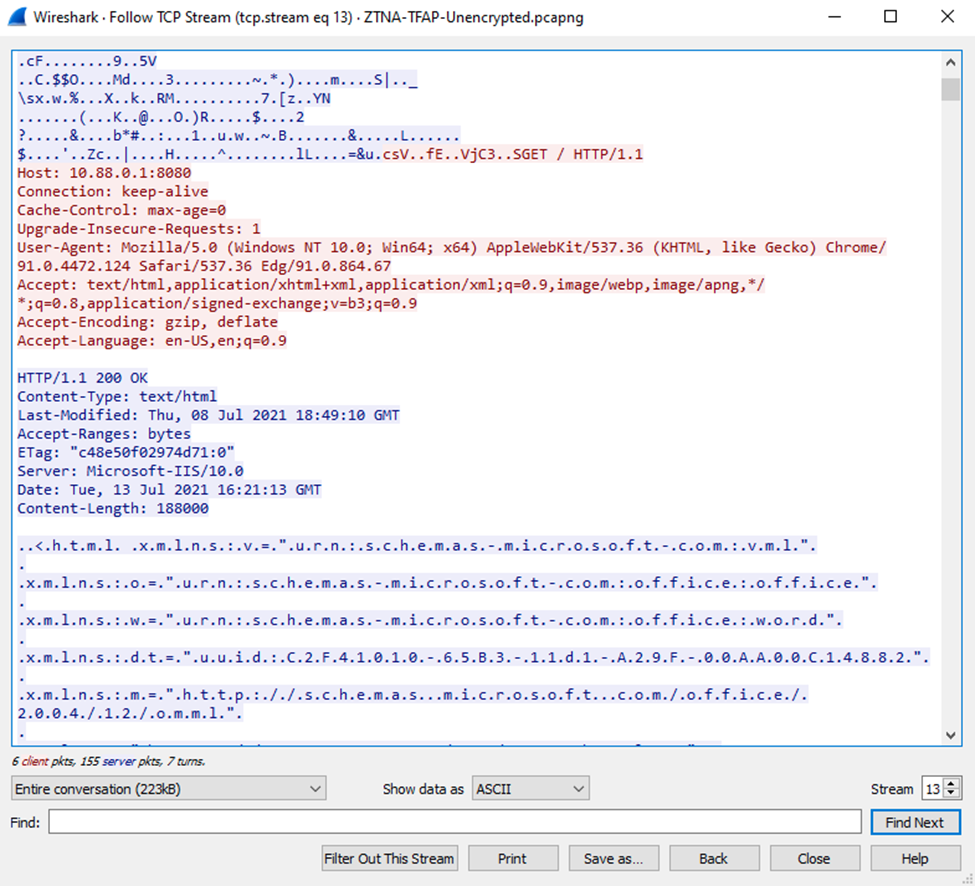Click the 'HTTP/1.1 200 OK' response line
This screenshot has height=886, width=975.
point(82,377)
